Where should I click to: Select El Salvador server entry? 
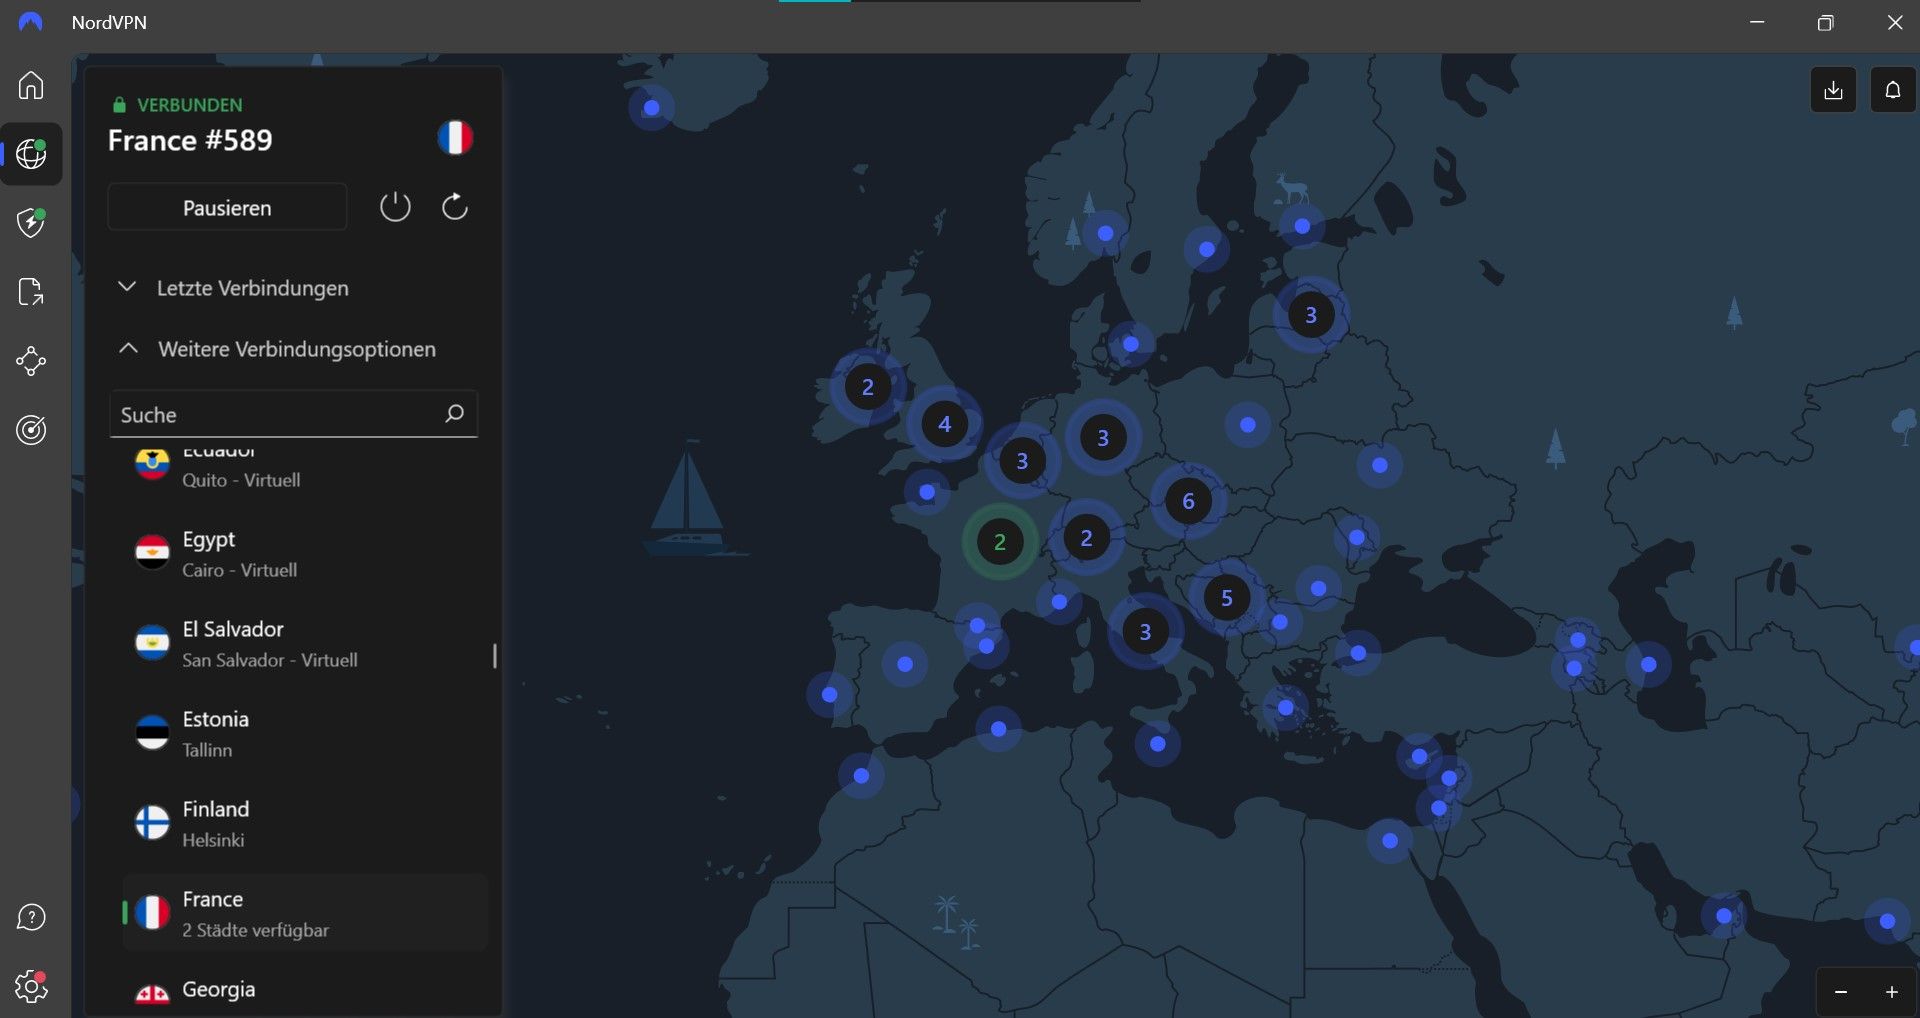(x=305, y=644)
